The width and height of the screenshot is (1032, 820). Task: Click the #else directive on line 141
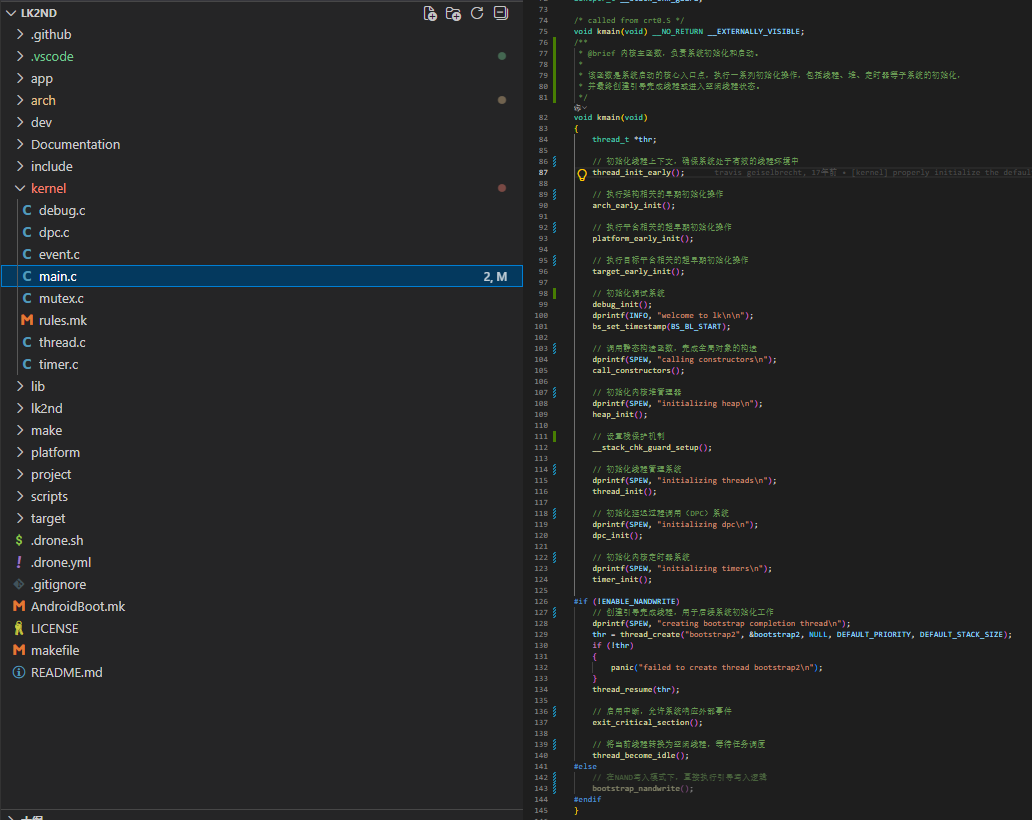point(585,767)
